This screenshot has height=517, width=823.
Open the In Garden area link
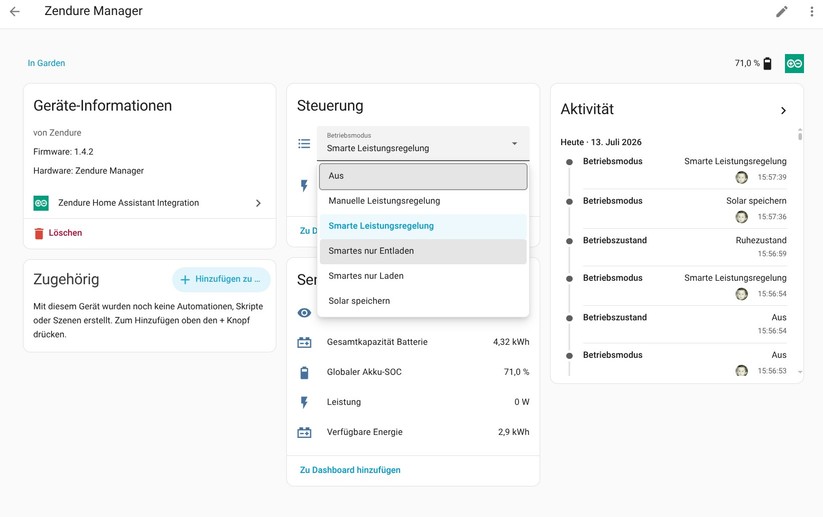[x=46, y=63]
